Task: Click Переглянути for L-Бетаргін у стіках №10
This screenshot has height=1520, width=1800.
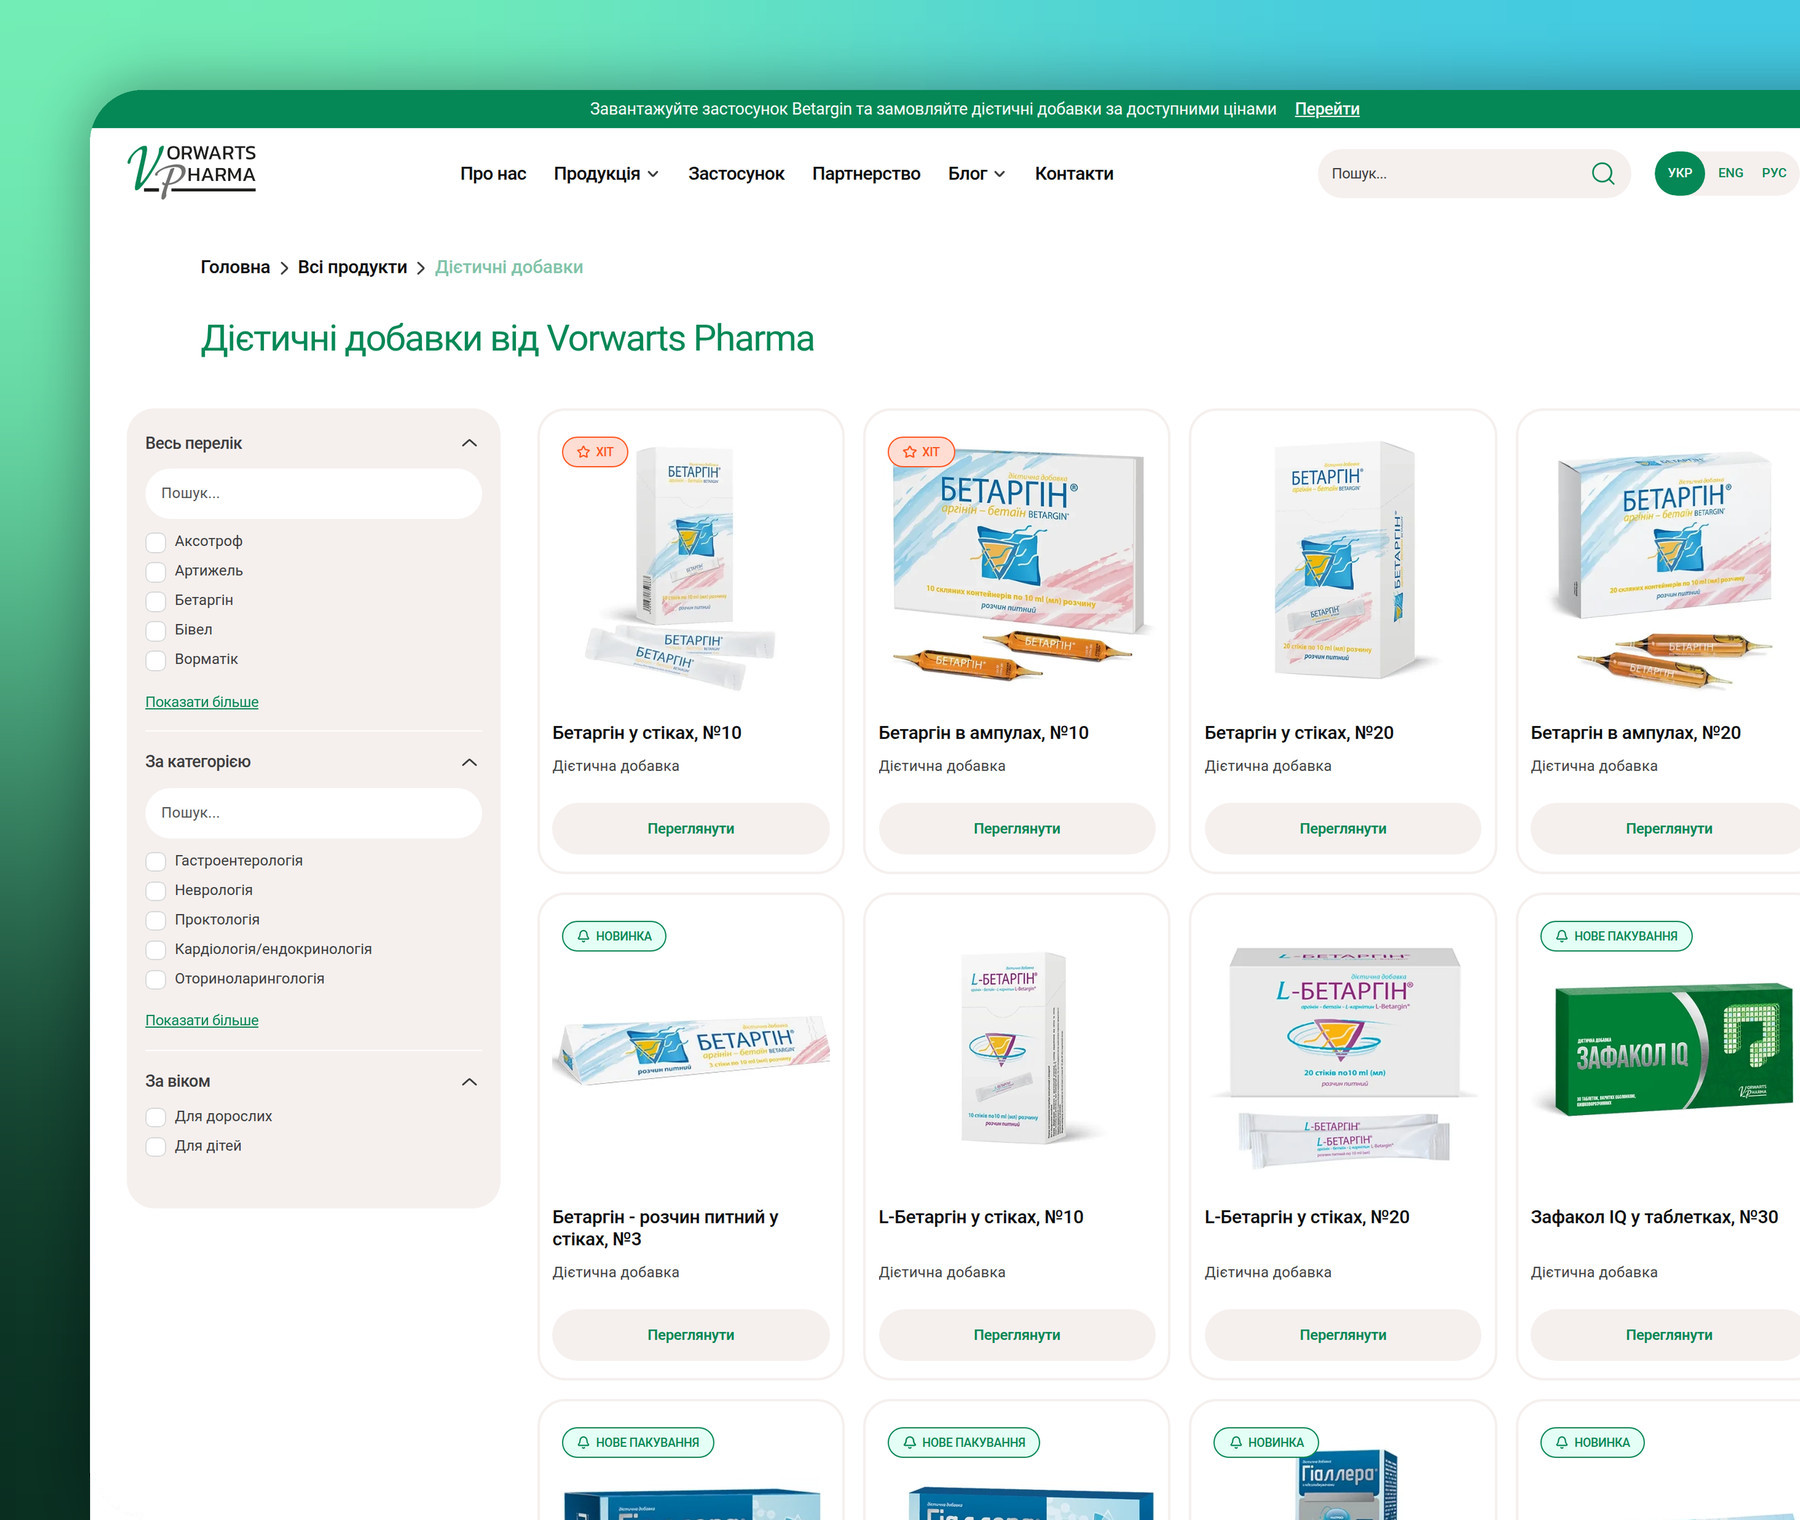Action: tap(1017, 1335)
